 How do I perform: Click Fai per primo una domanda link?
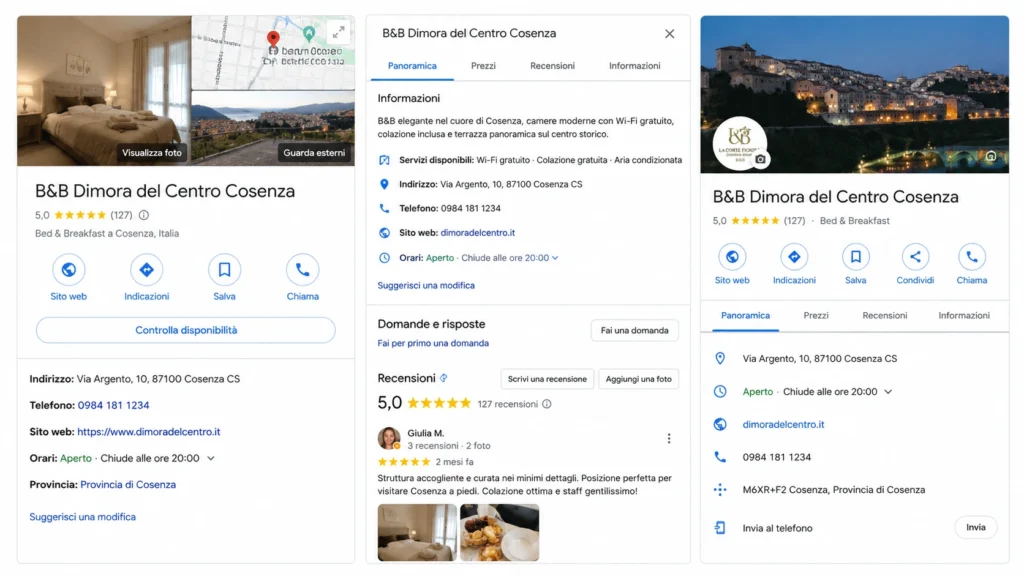point(433,343)
